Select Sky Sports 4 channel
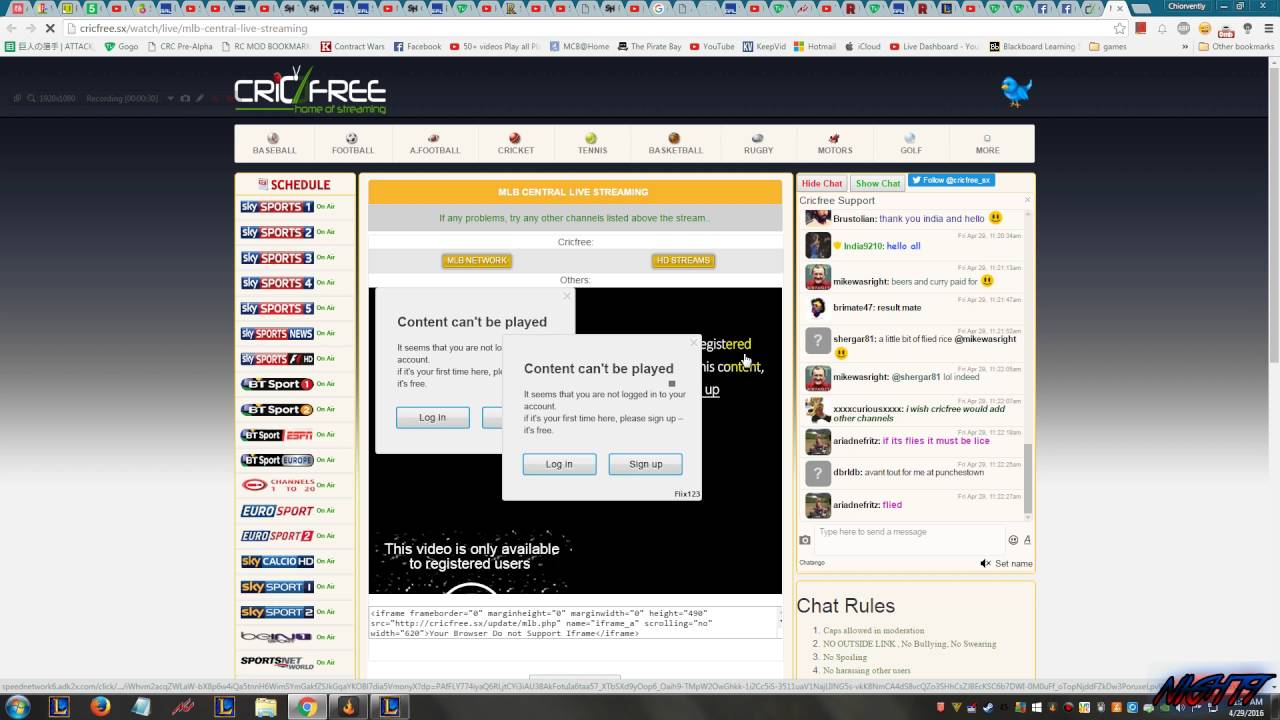The width and height of the screenshot is (1280, 720). click(x=277, y=283)
